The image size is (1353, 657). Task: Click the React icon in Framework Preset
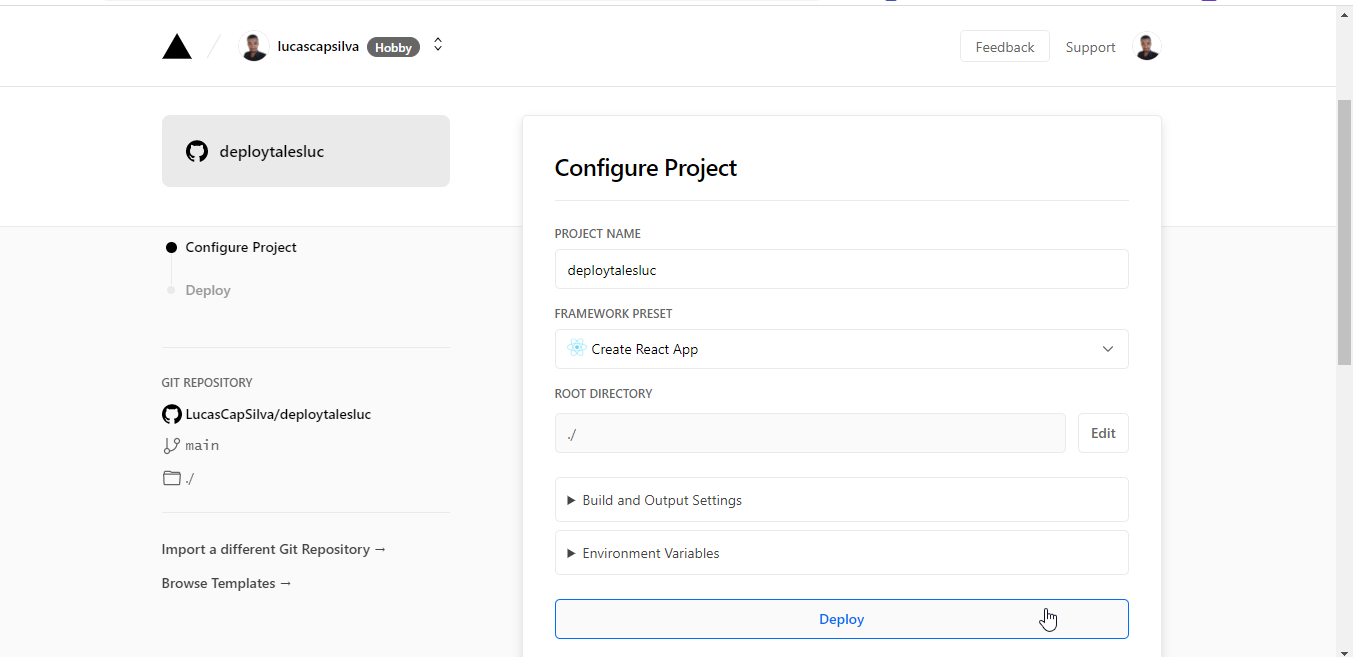click(576, 349)
